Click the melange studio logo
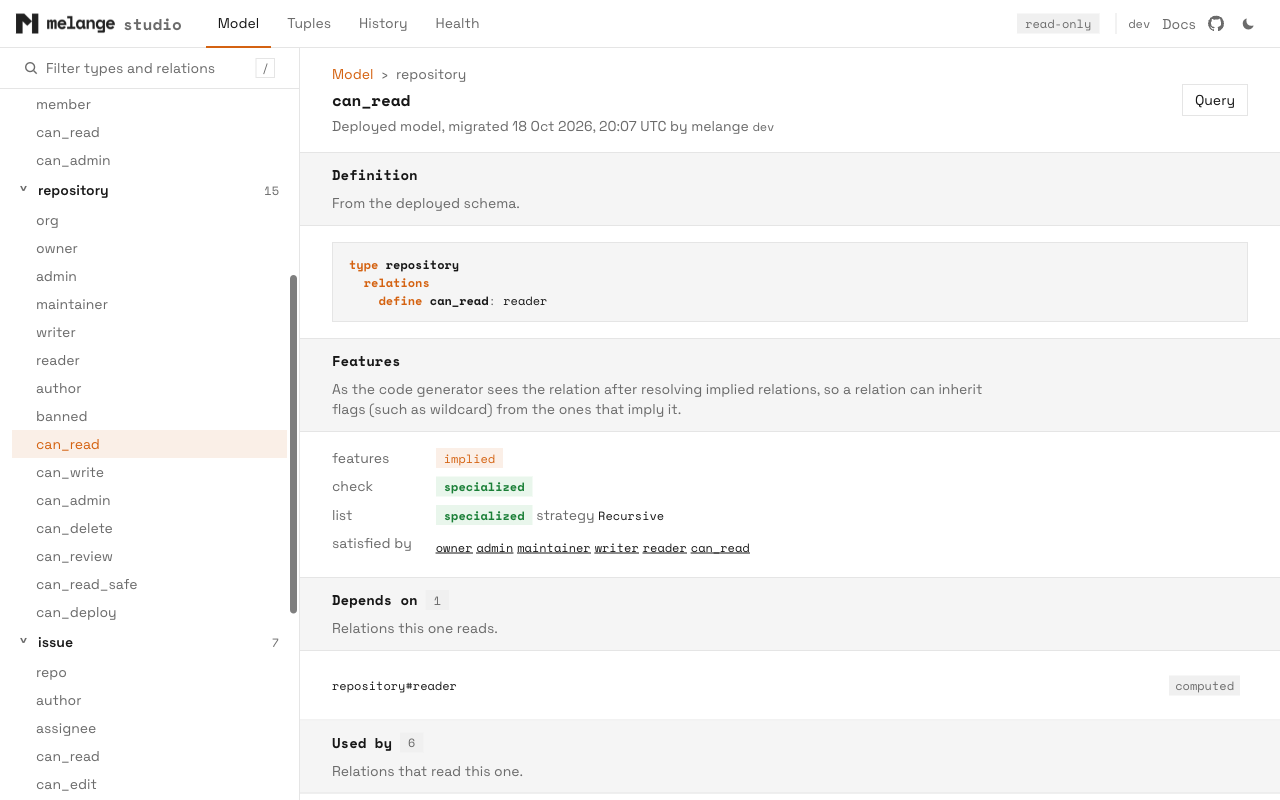 point(99,23)
